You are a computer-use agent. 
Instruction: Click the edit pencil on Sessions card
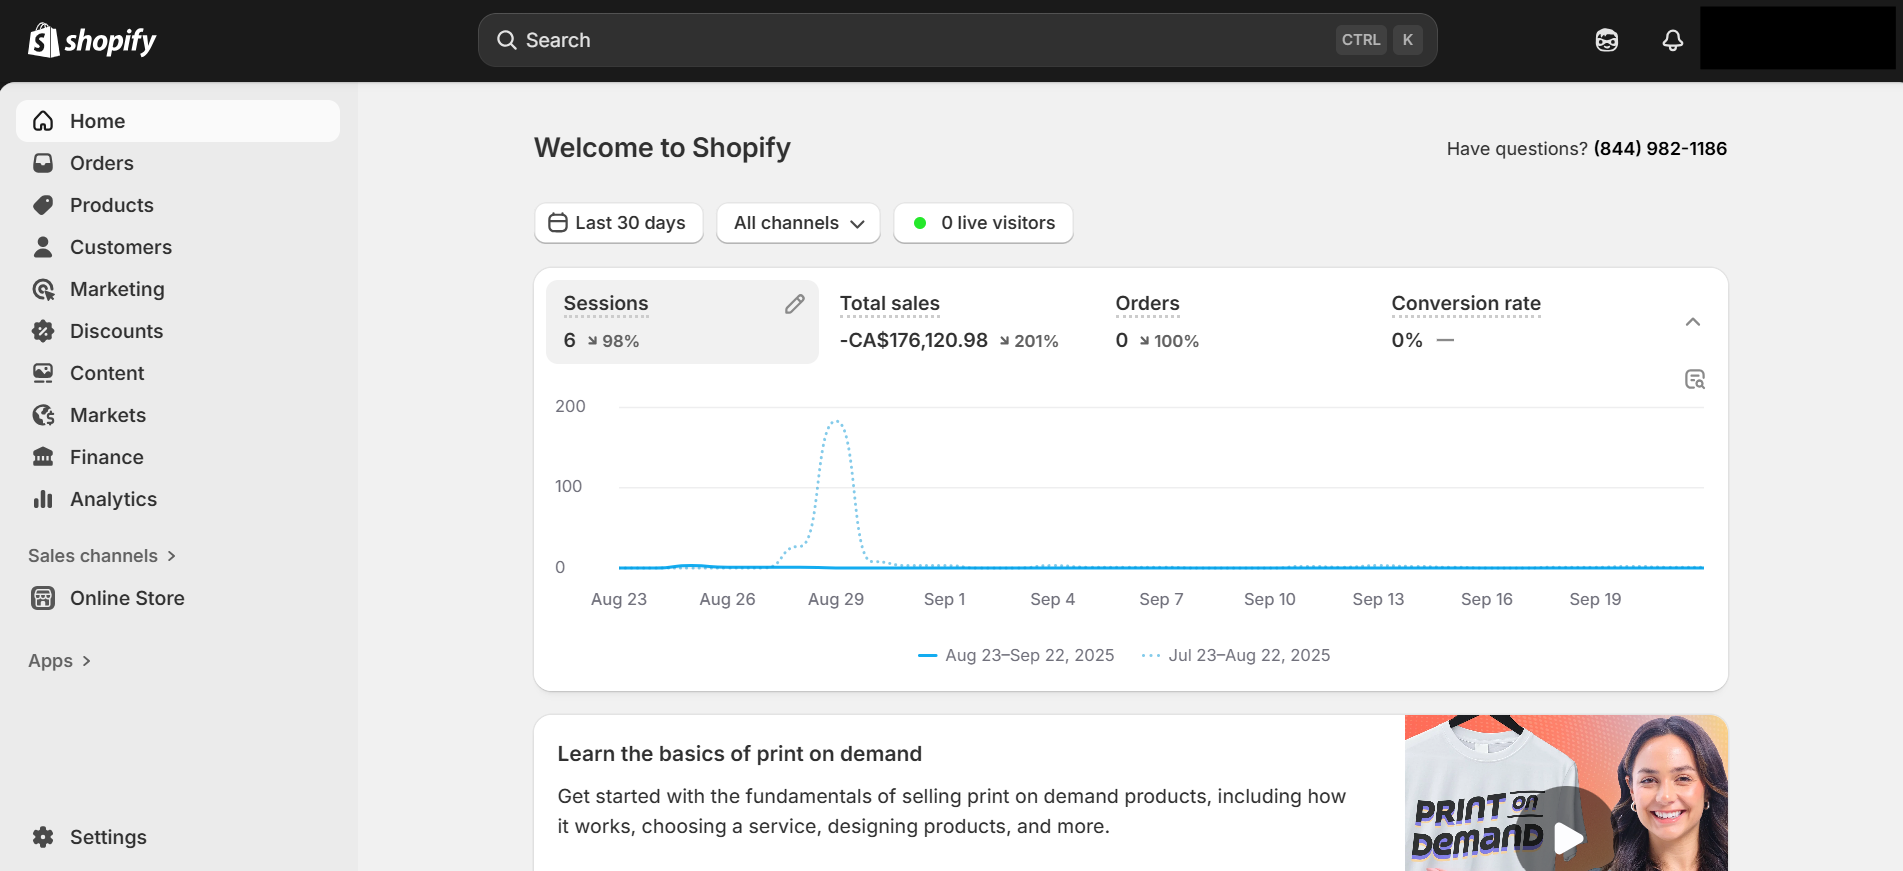(x=794, y=304)
